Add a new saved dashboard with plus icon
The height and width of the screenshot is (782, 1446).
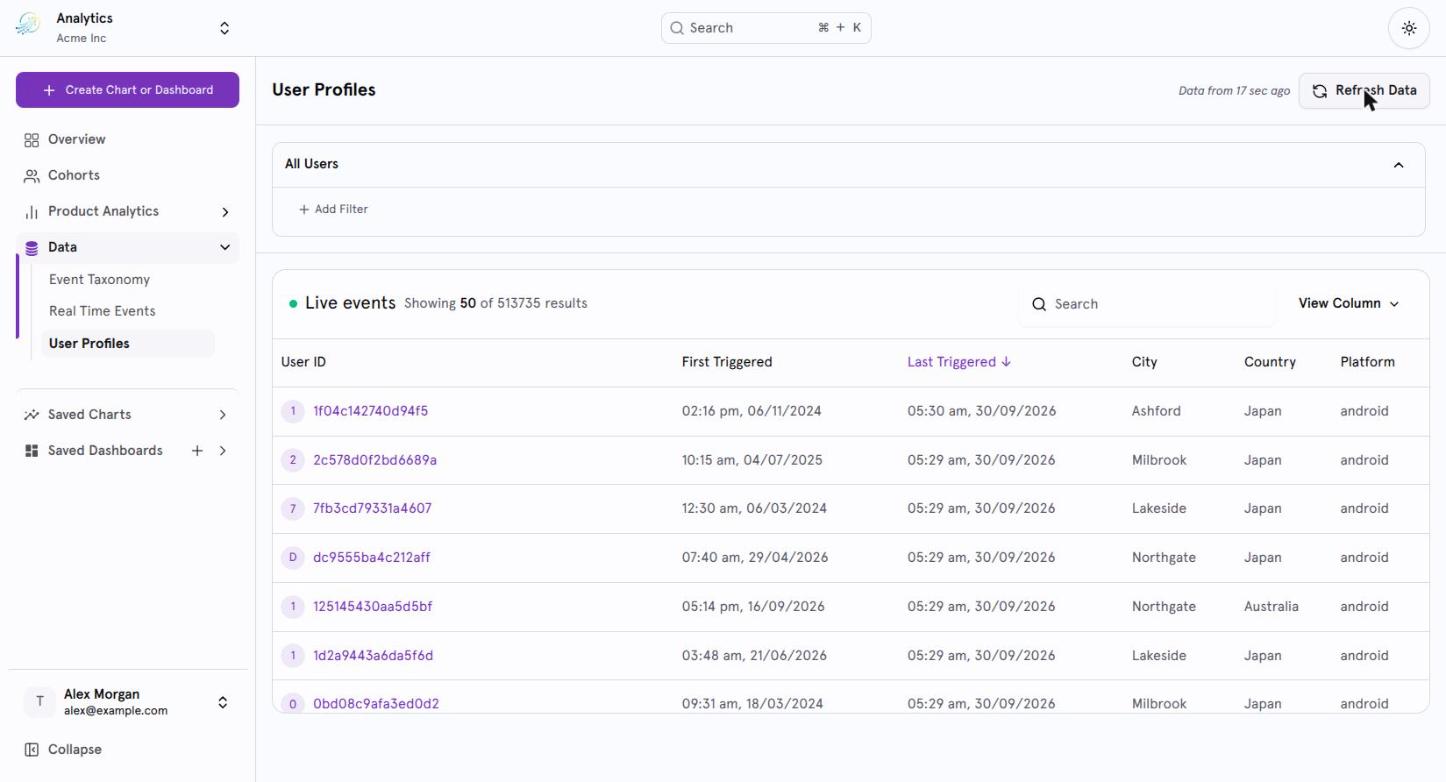coord(197,451)
